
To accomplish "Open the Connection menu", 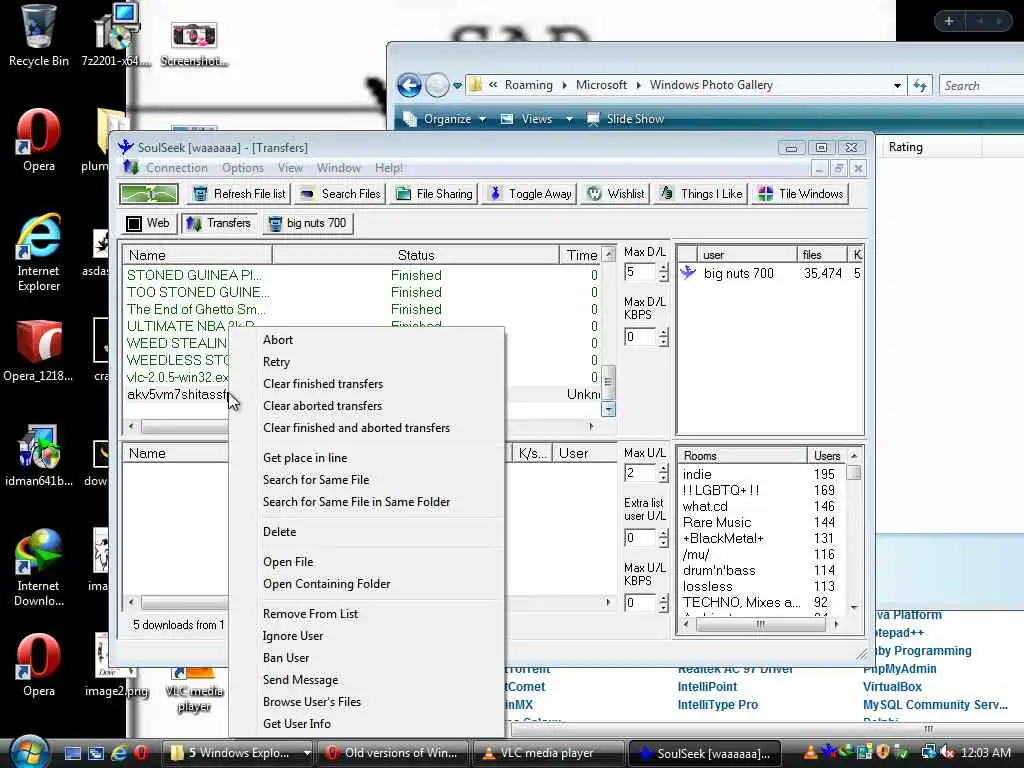I will [176, 168].
